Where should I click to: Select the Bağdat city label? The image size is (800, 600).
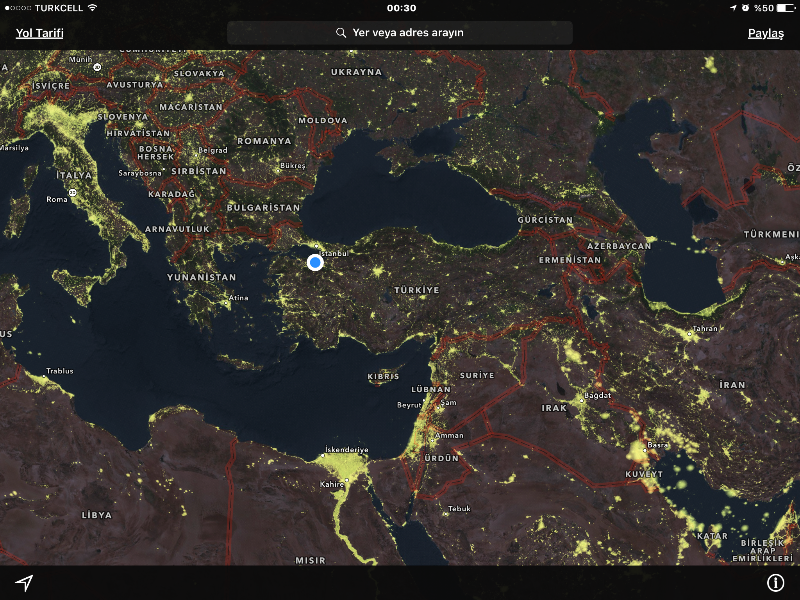581,396
